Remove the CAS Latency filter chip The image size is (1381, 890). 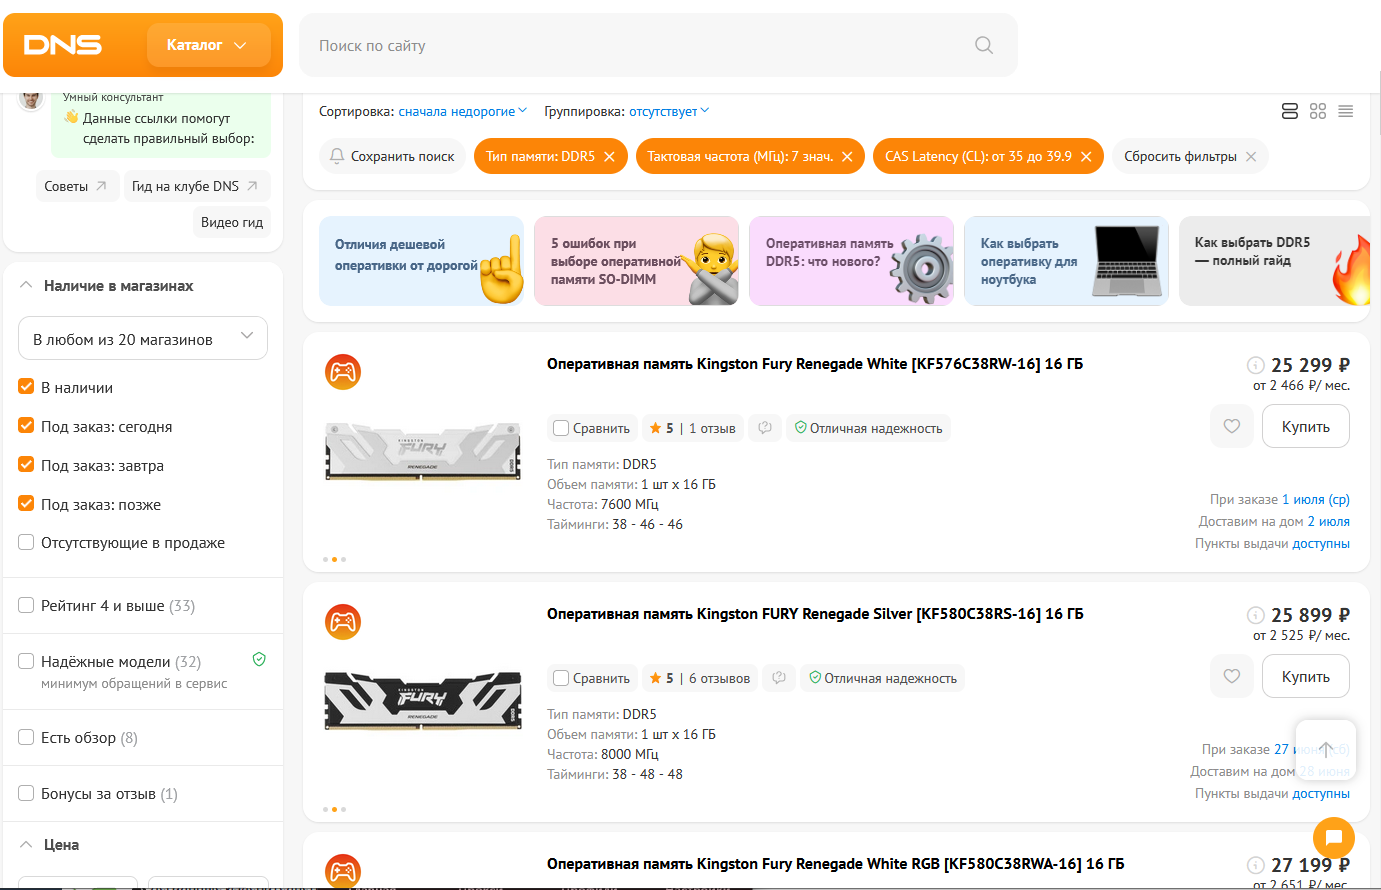click(x=1086, y=156)
